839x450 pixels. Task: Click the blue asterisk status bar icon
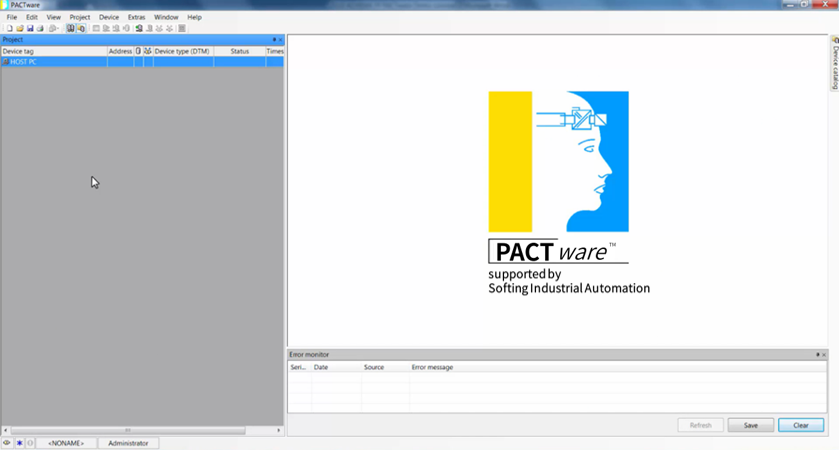(x=19, y=443)
